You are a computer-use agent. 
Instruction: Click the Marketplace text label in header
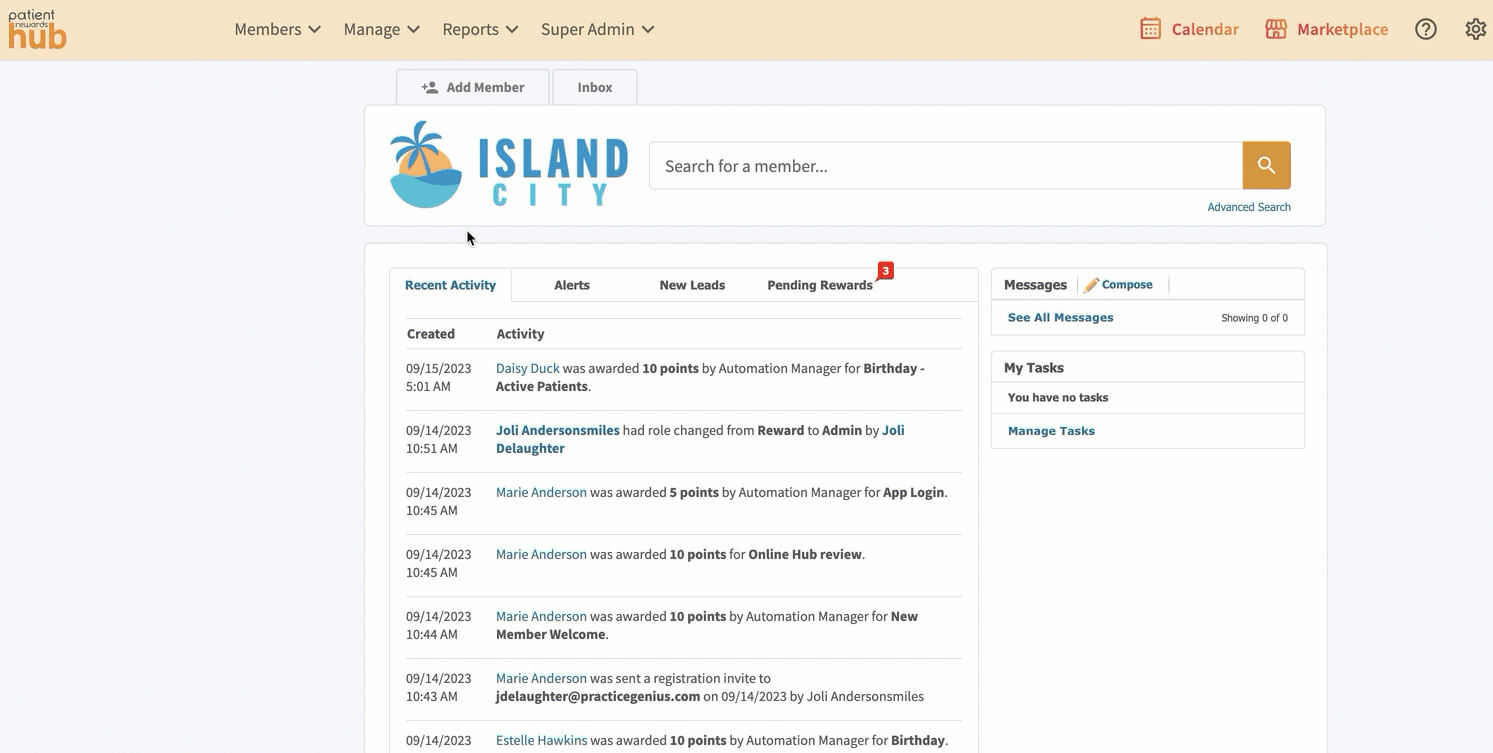coord(1342,29)
